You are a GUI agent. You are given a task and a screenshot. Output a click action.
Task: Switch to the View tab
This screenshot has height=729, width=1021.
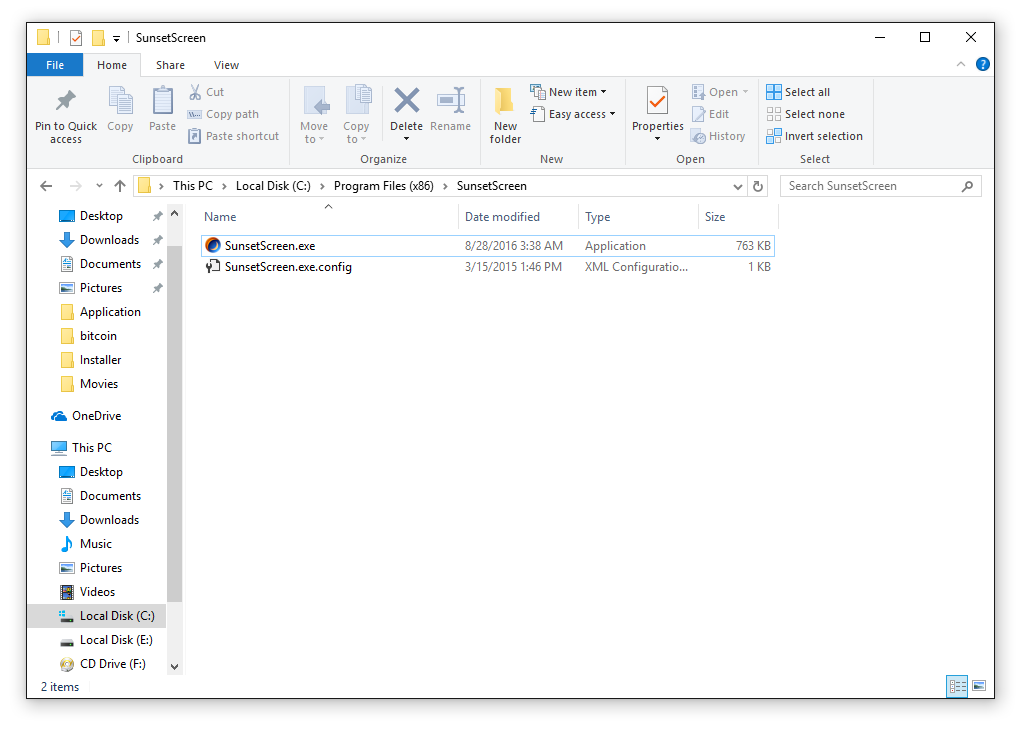pos(226,65)
